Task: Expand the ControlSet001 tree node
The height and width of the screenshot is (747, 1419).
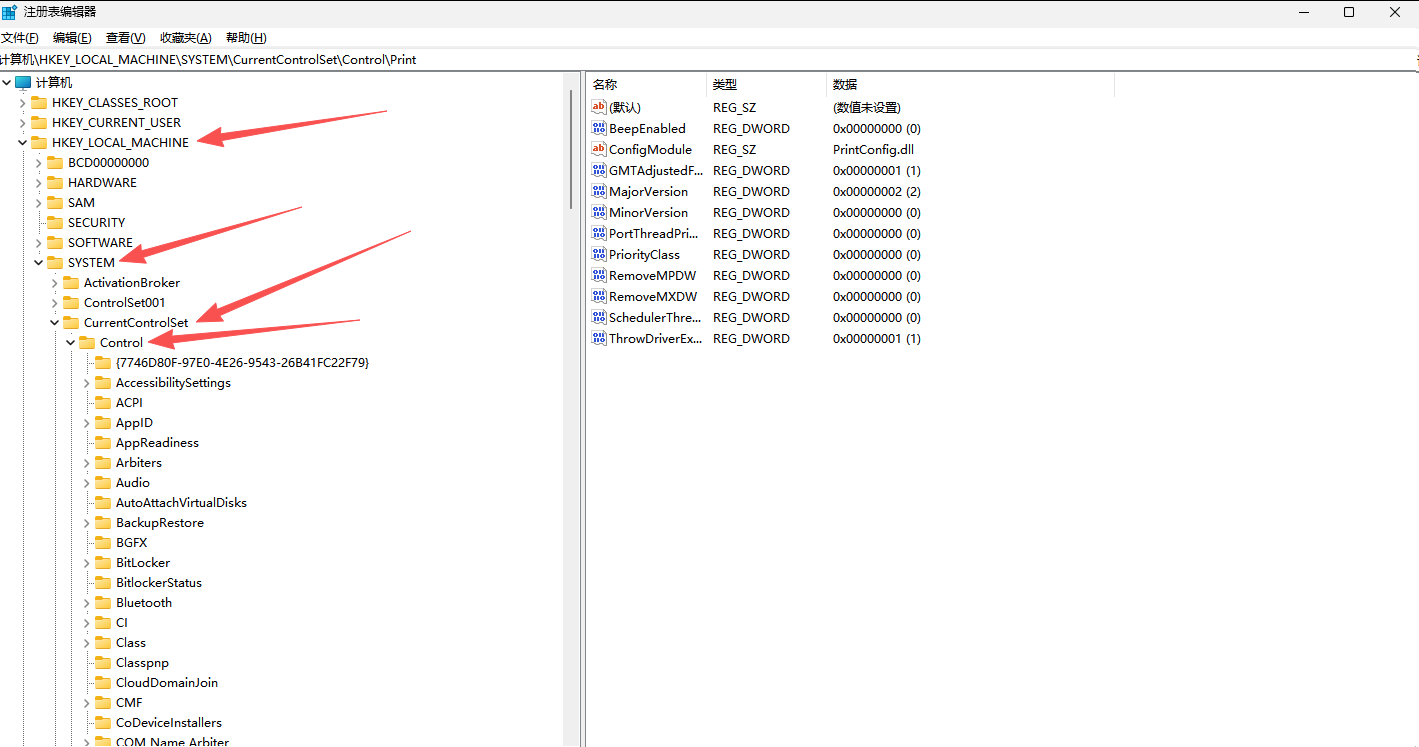Action: (53, 302)
